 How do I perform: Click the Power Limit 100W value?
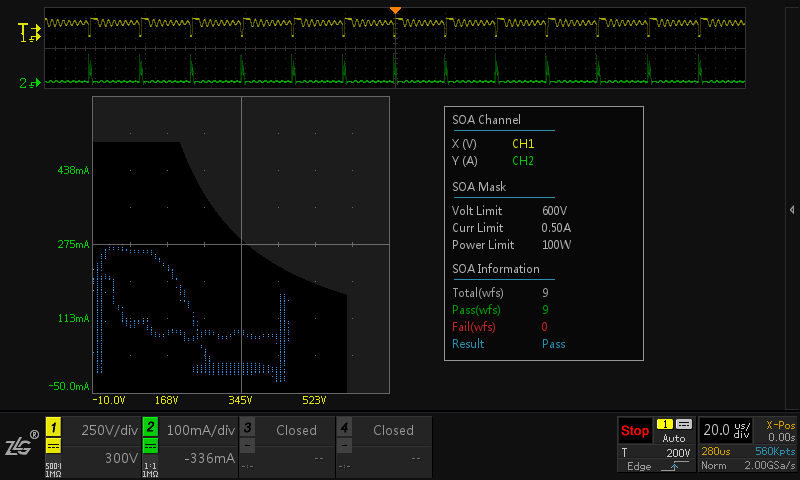(556, 245)
